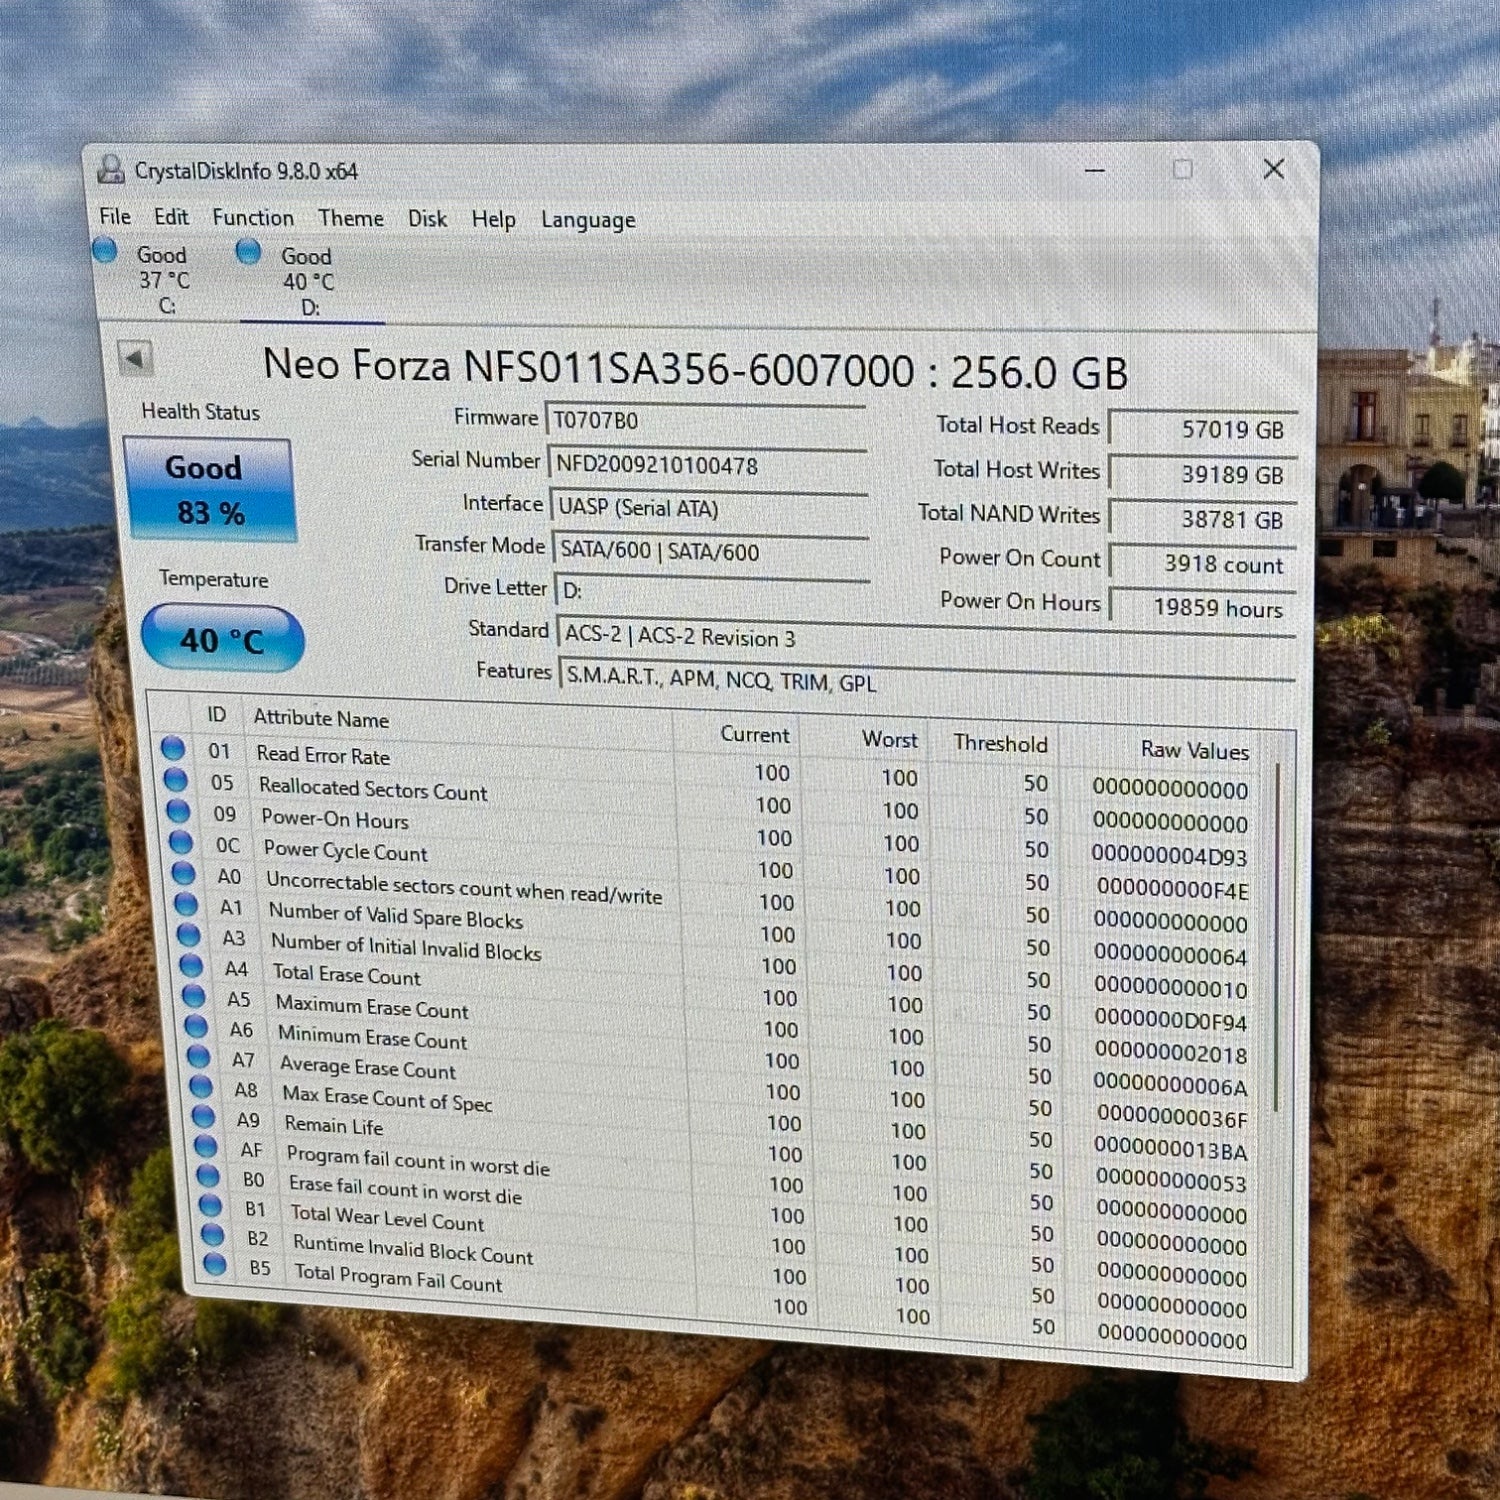Click status orb for Initial Invalid Blocks row
This screenshot has height=1500, width=1500.
tap(189, 935)
